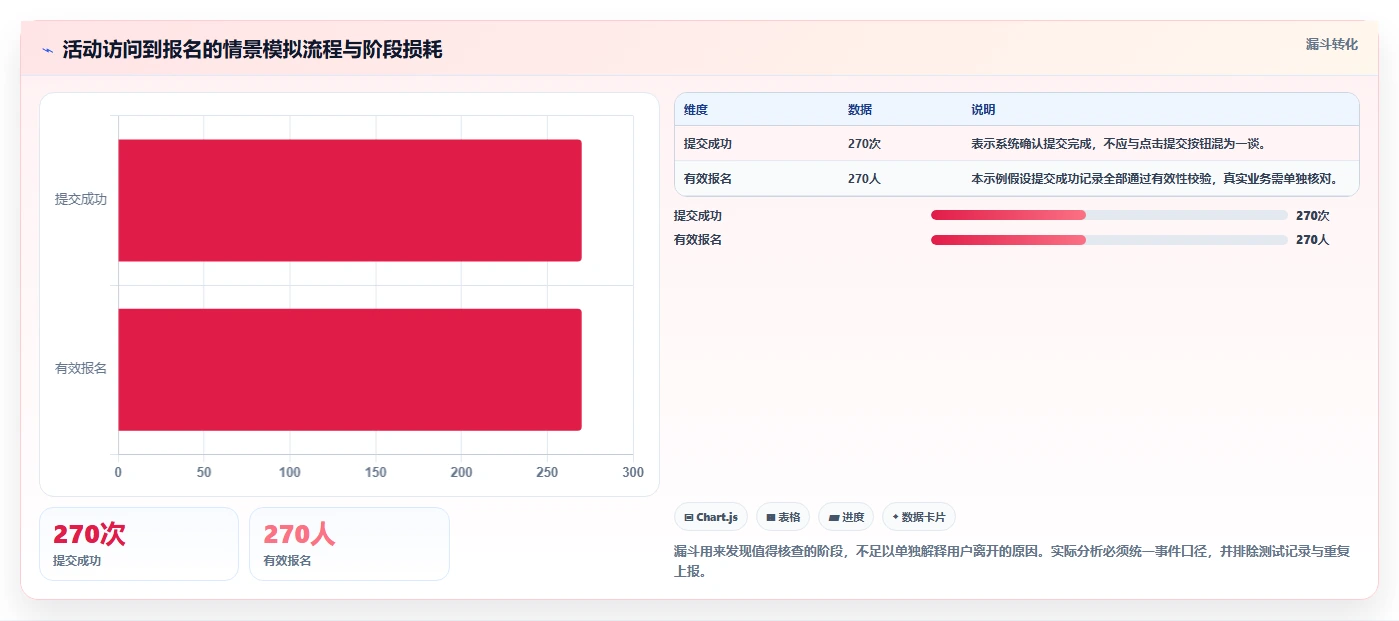This screenshot has width=1399, height=621.
Task: Click the 提交成功 progress bar
Action: (1109, 215)
